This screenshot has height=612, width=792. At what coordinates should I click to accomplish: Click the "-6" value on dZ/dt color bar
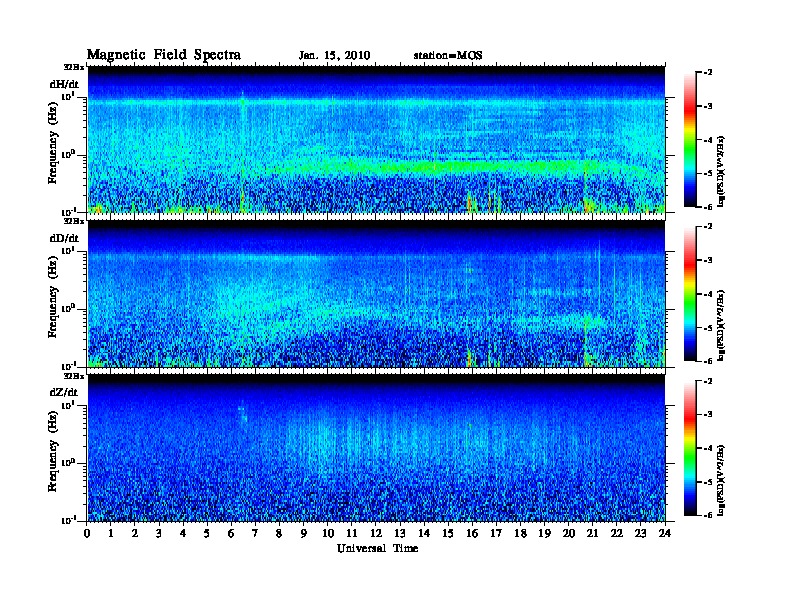pyautogui.click(x=708, y=516)
